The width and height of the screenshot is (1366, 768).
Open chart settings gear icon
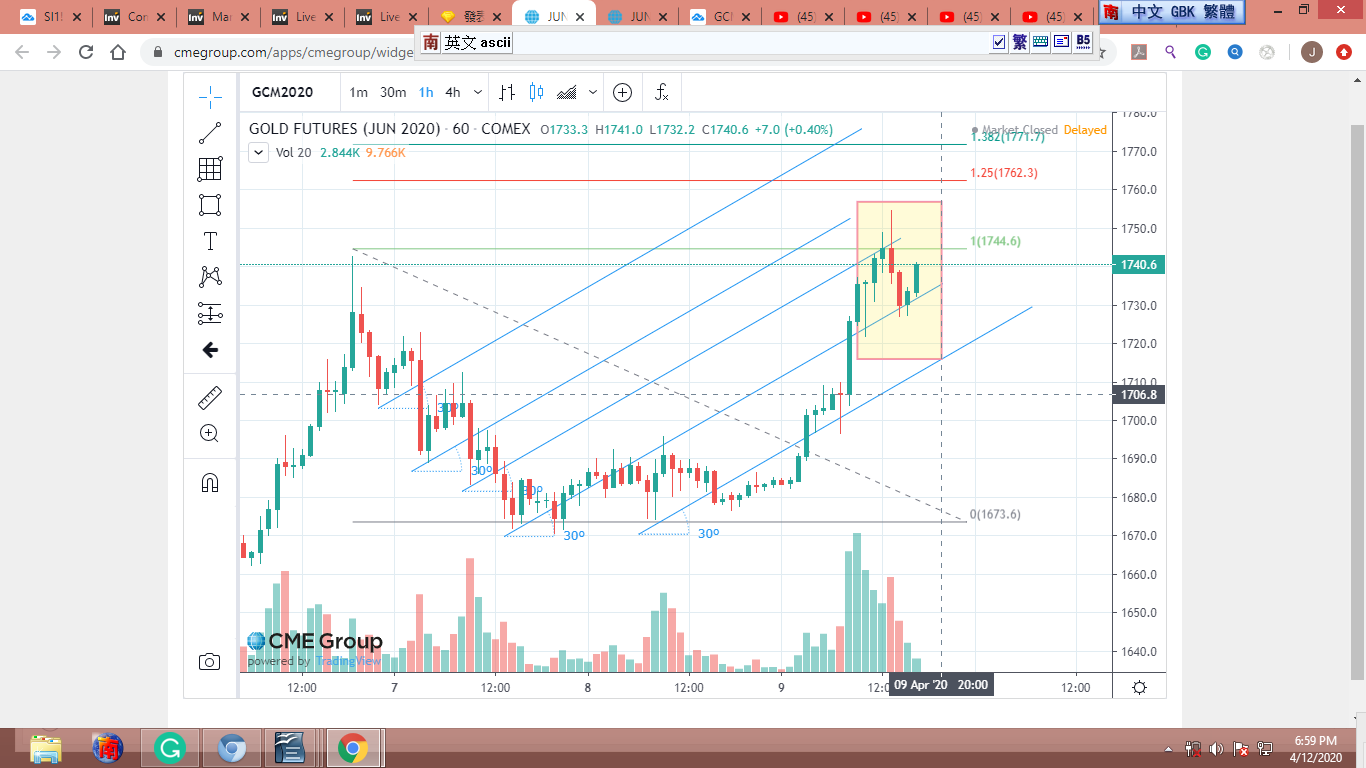(x=1139, y=686)
